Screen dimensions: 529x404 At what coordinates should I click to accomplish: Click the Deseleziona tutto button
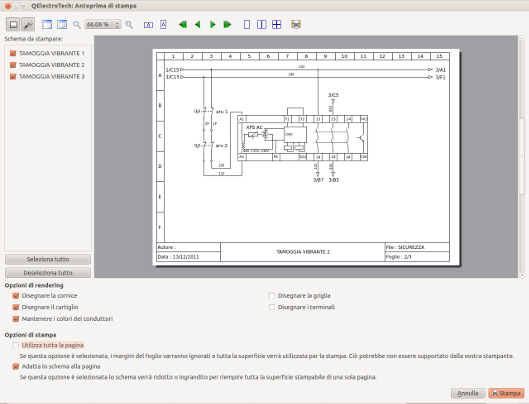coord(48,273)
